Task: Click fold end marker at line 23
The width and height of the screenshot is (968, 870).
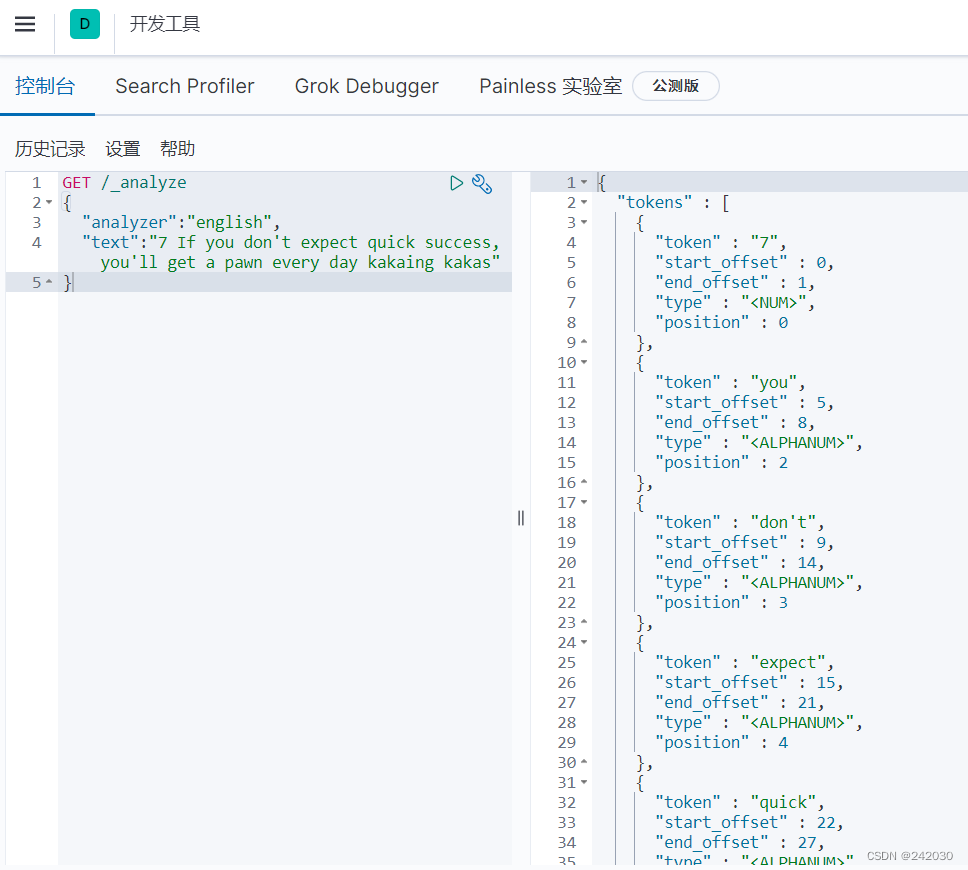Action: [584, 622]
